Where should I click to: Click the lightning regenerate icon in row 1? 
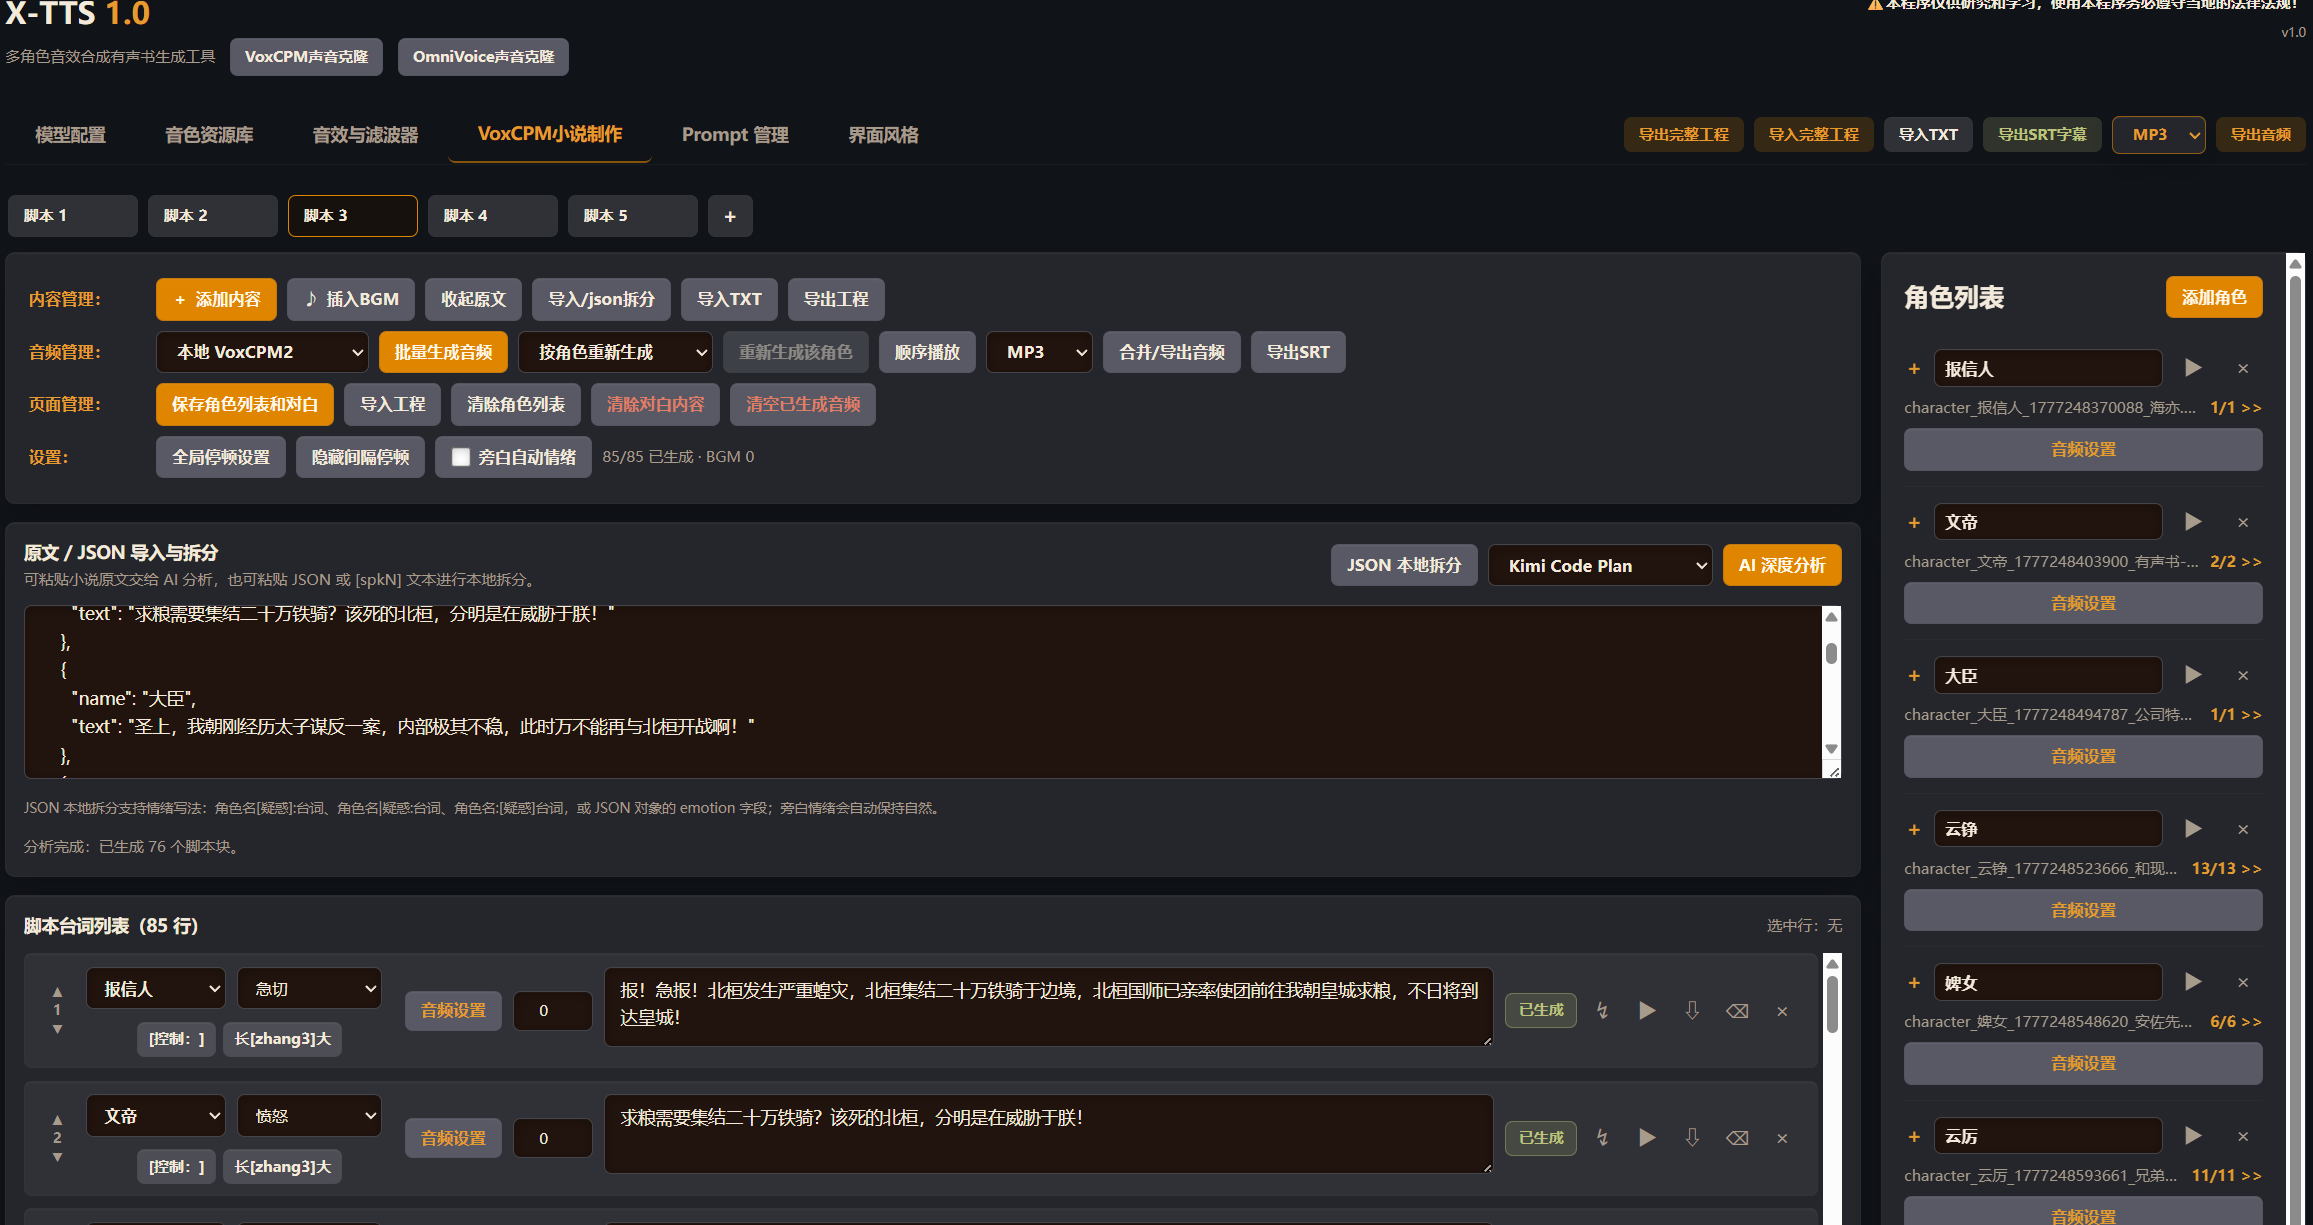click(x=1603, y=1011)
